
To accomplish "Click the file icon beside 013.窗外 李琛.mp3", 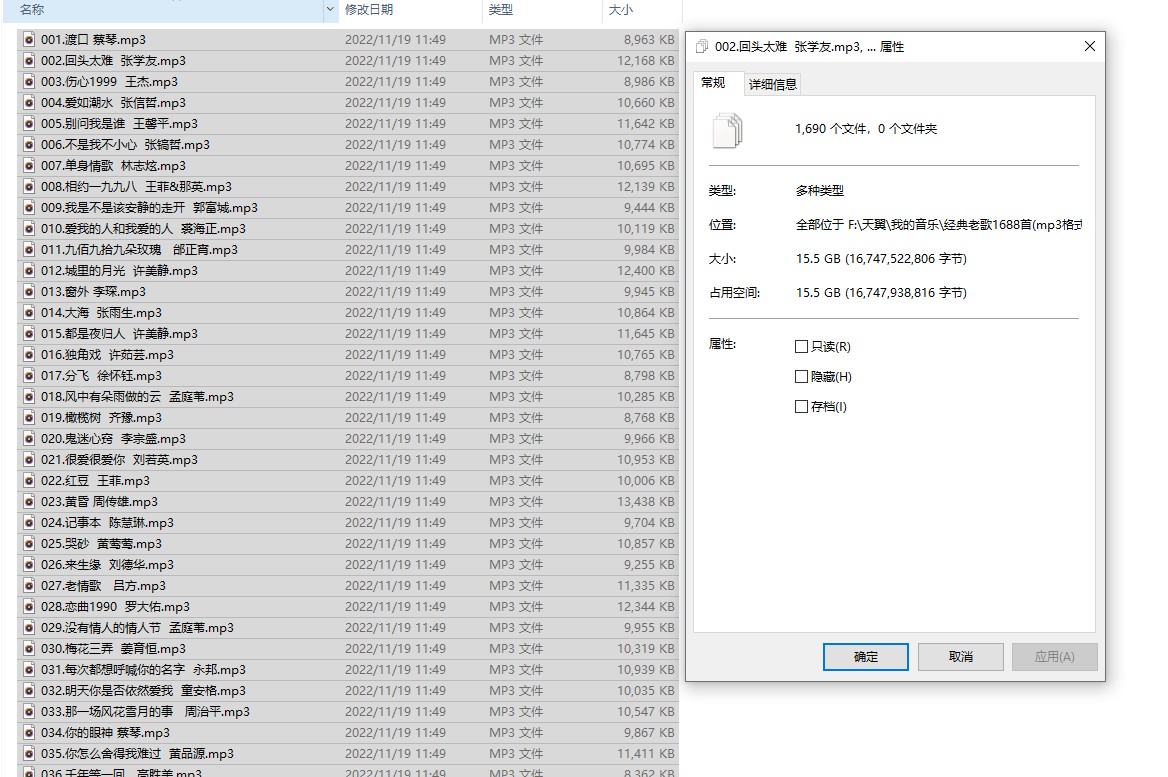I will (29, 291).
